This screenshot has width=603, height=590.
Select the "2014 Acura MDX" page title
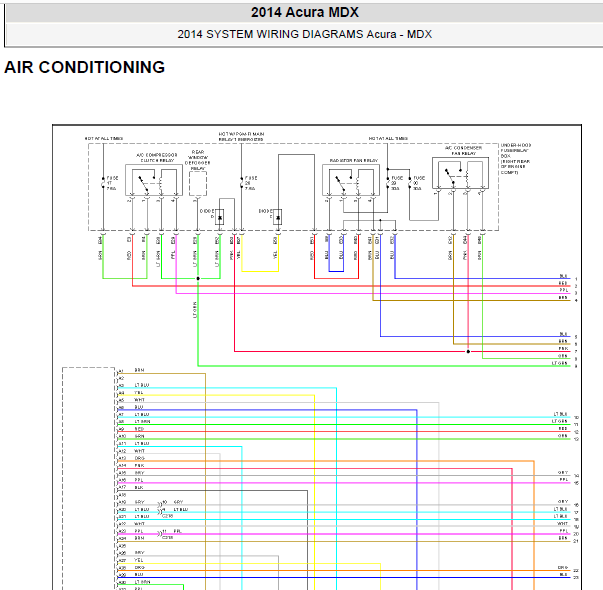coord(305,12)
